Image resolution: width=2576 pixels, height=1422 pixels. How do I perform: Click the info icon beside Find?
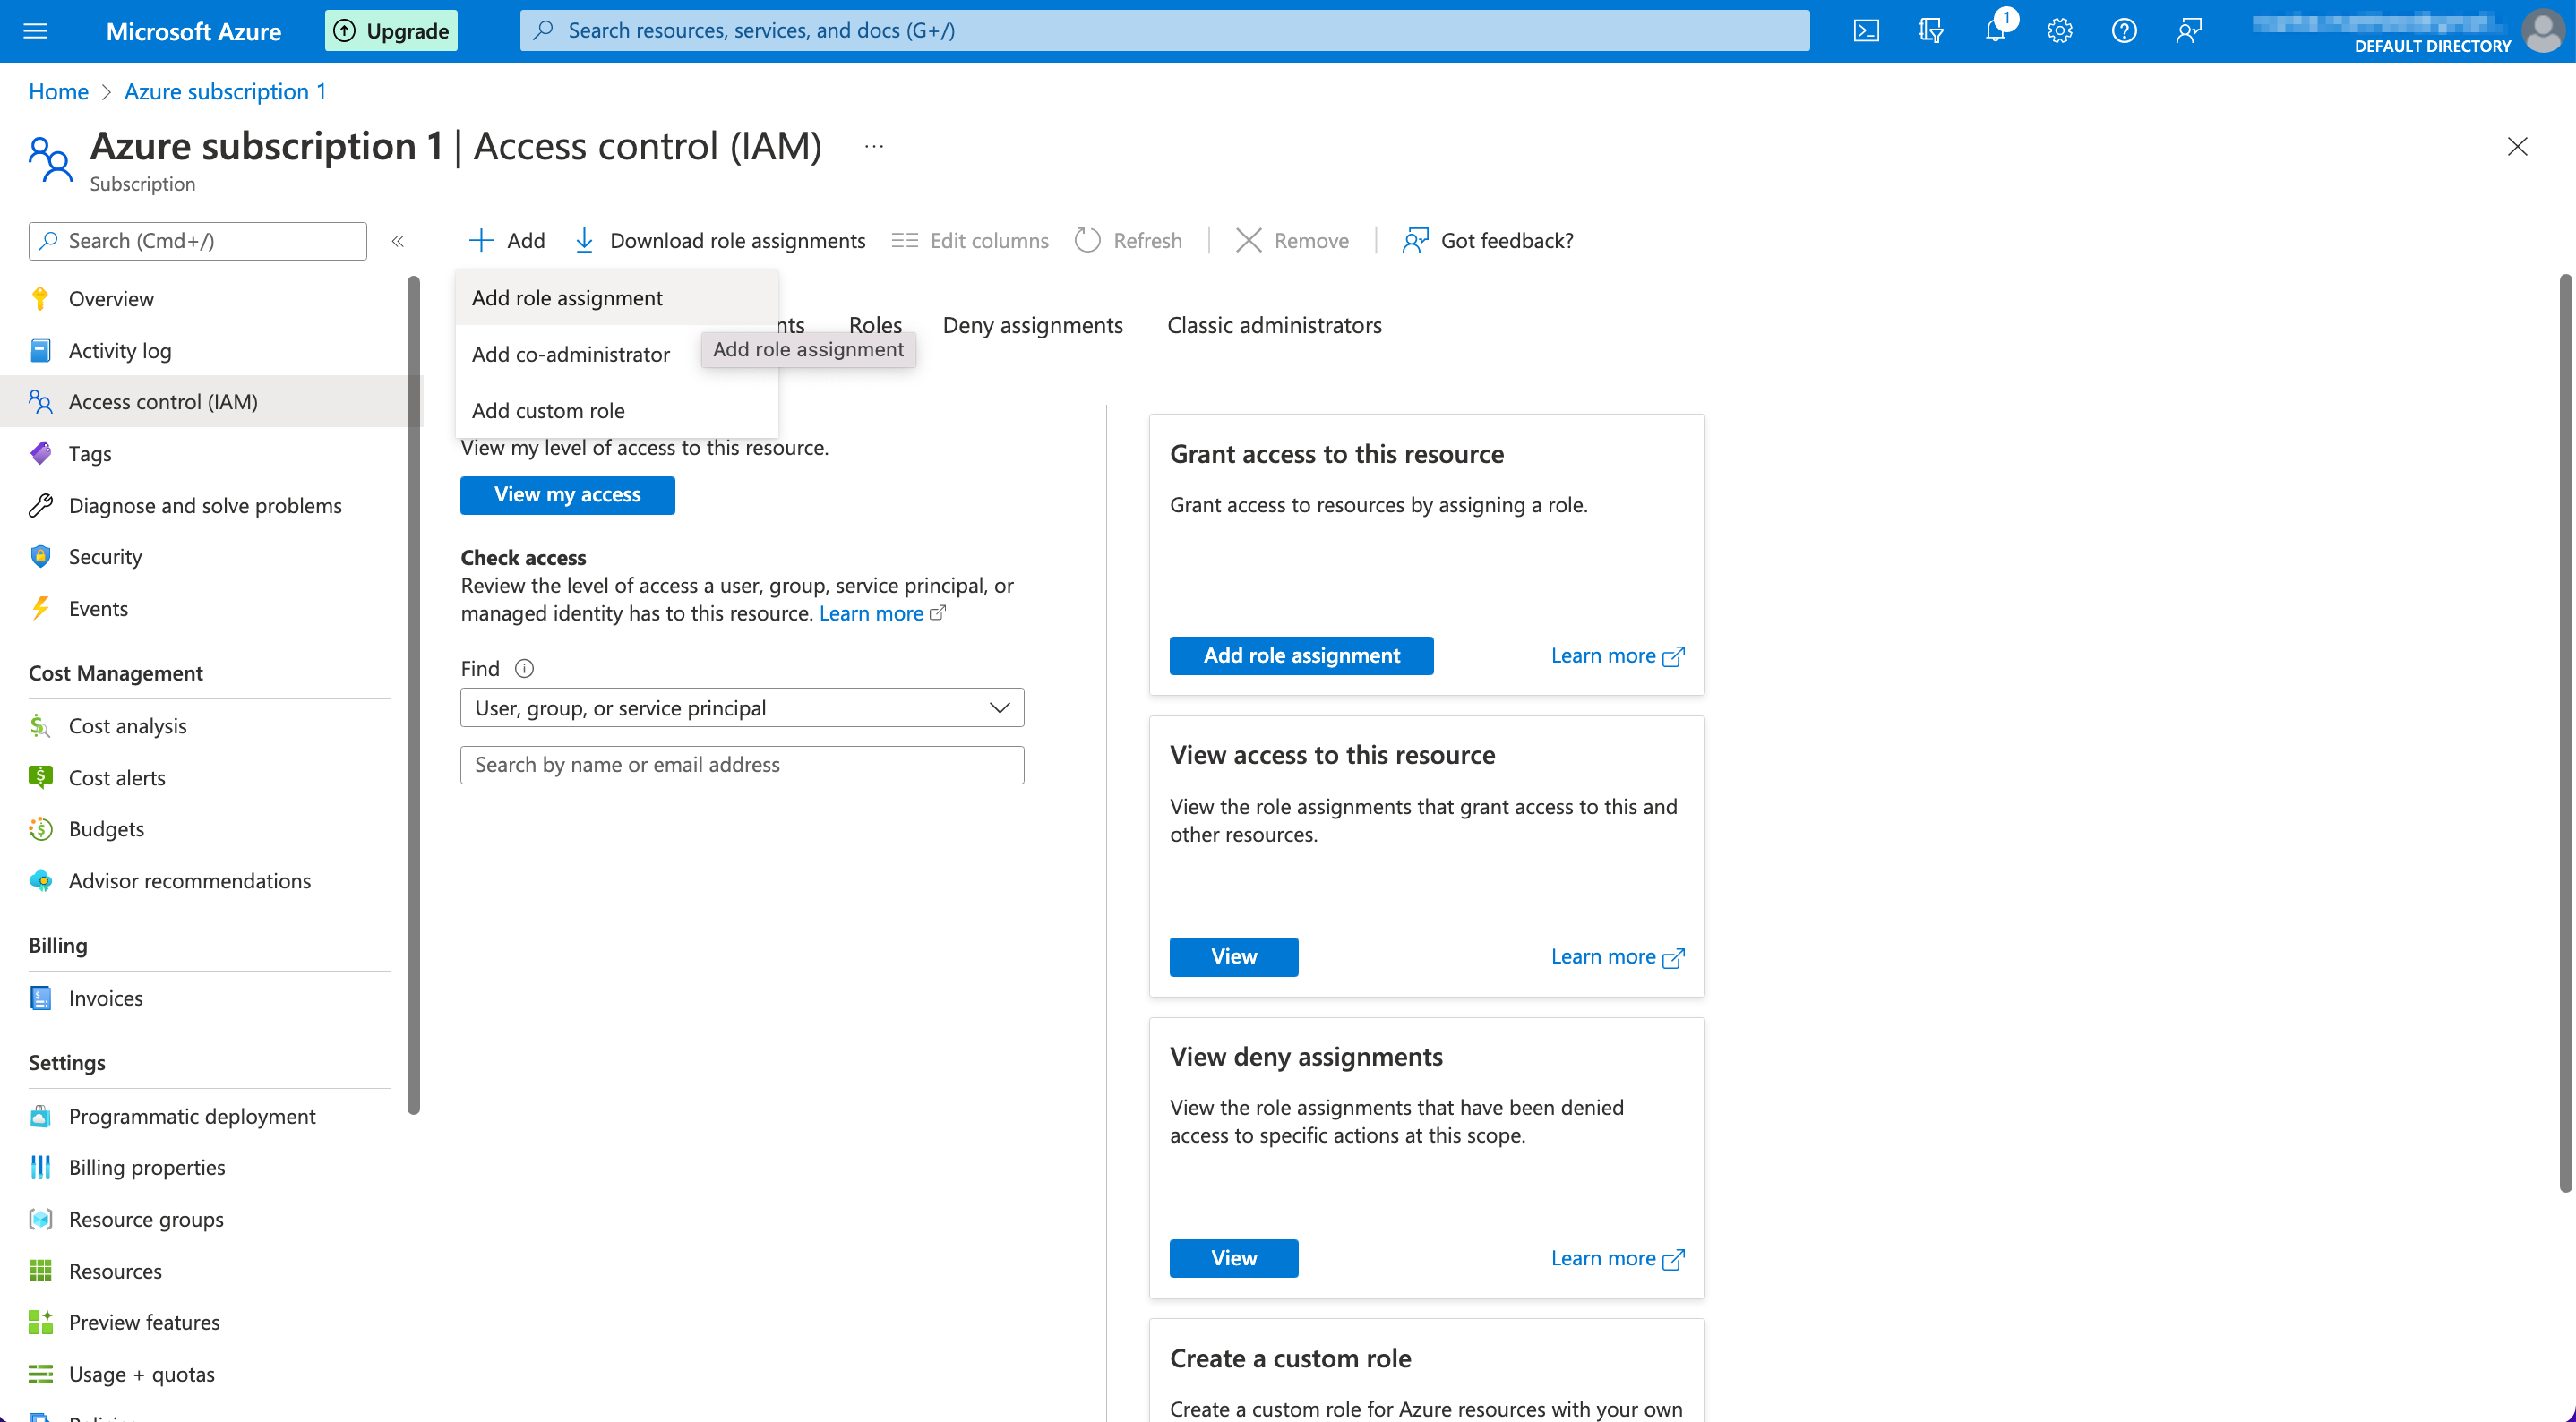point(524,668)
